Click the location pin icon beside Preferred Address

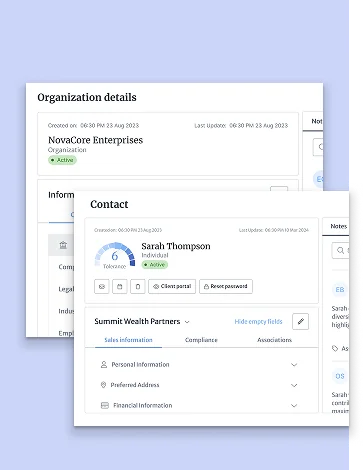tap(103, 385)
